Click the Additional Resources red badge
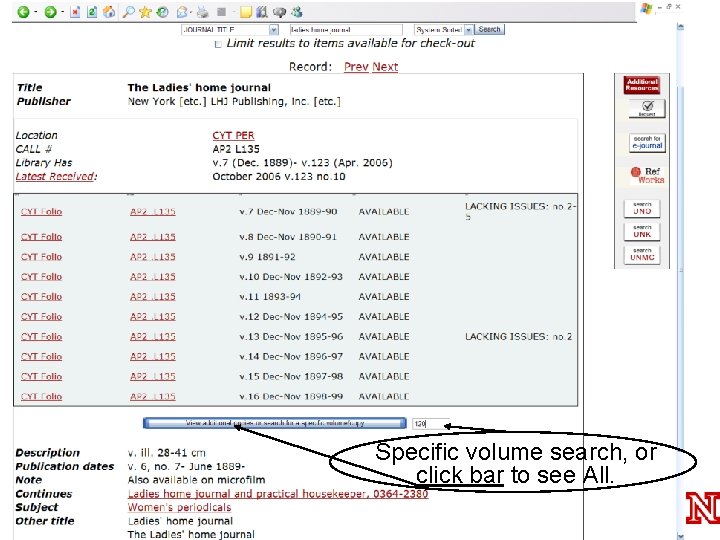The width and height of the screenshot is (720, 540). click(x=642, y=85)
